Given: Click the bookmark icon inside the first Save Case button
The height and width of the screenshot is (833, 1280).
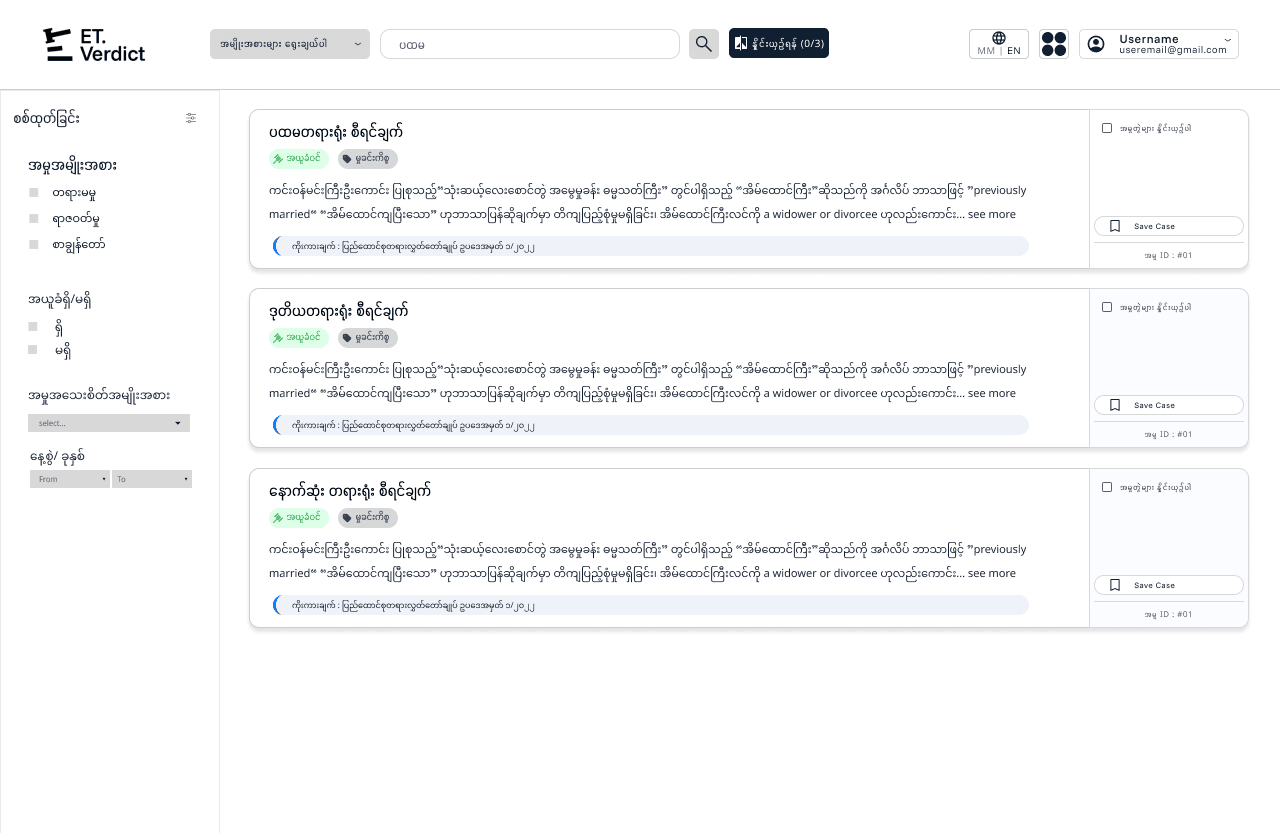Looking at the screenshot, I should tap(1115, 226).
